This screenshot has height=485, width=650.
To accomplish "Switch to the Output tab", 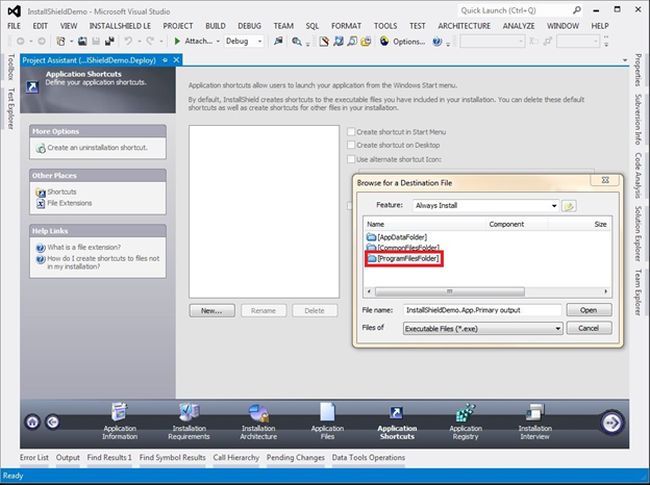I will 68,458.
